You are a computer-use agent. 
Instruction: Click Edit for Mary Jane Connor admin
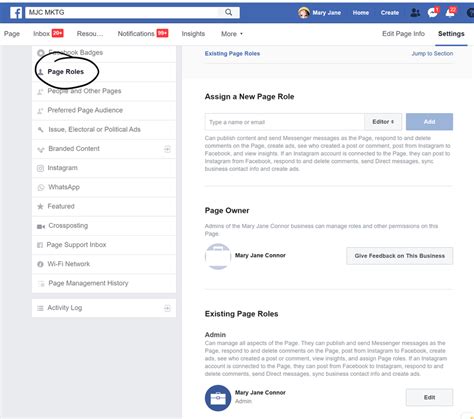[x=429, y=397]
